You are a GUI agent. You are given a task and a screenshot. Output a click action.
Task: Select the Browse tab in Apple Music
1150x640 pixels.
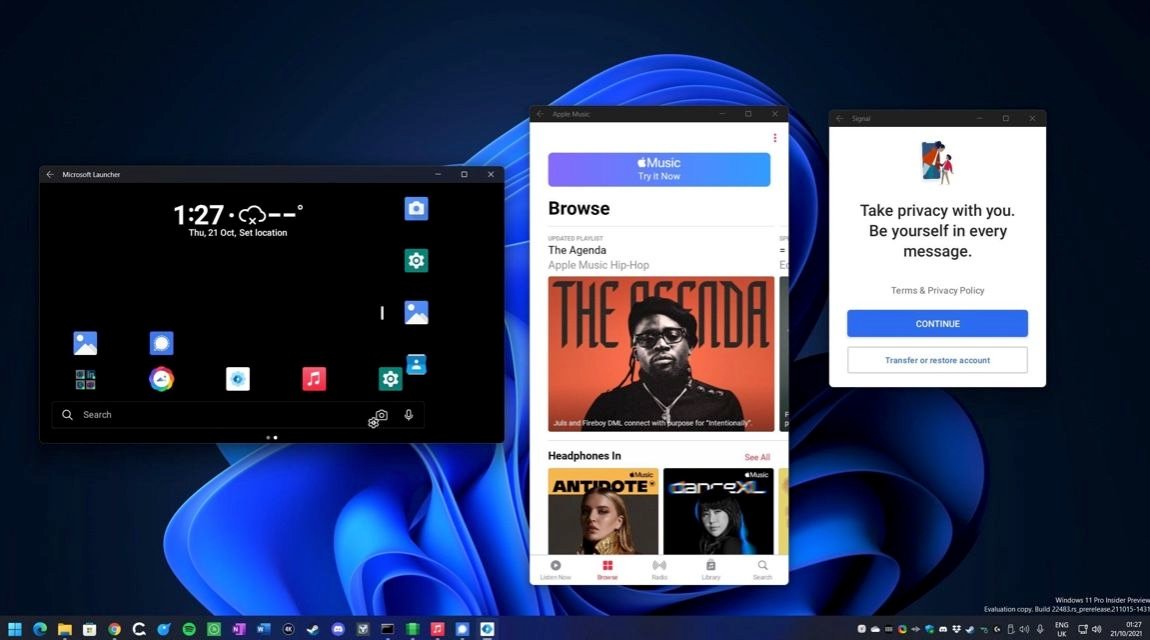coord(607,570)
